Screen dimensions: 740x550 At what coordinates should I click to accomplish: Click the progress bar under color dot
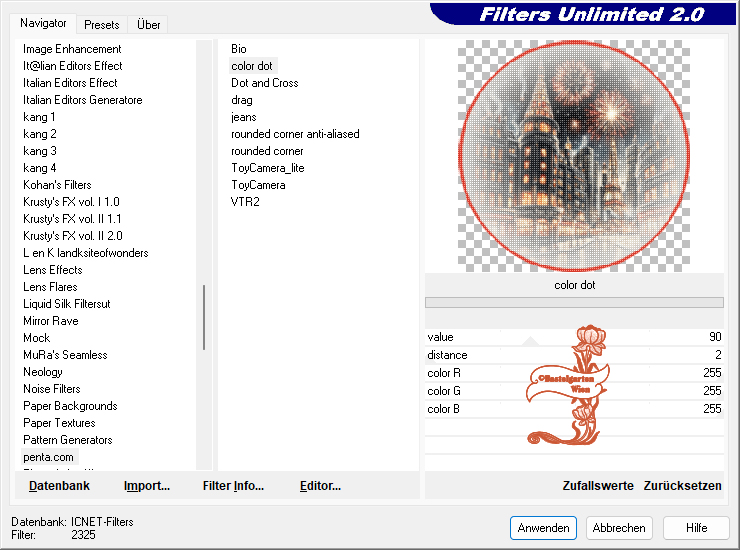[x=574, y=302]
